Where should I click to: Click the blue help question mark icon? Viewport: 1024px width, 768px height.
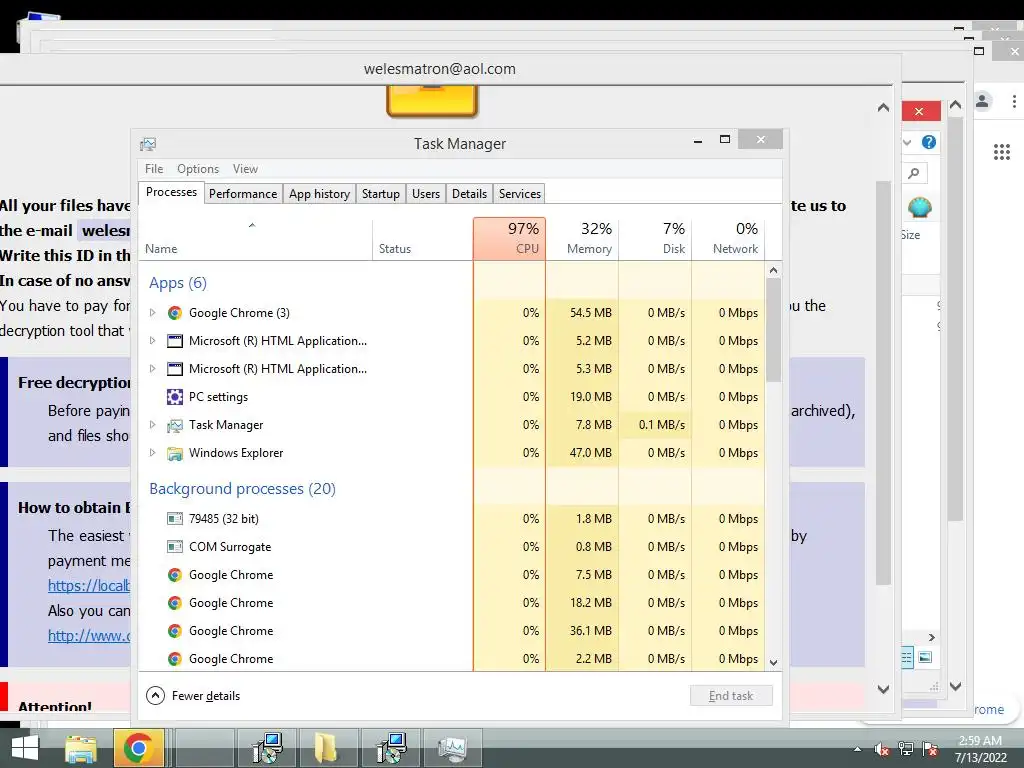click(929, 142)
